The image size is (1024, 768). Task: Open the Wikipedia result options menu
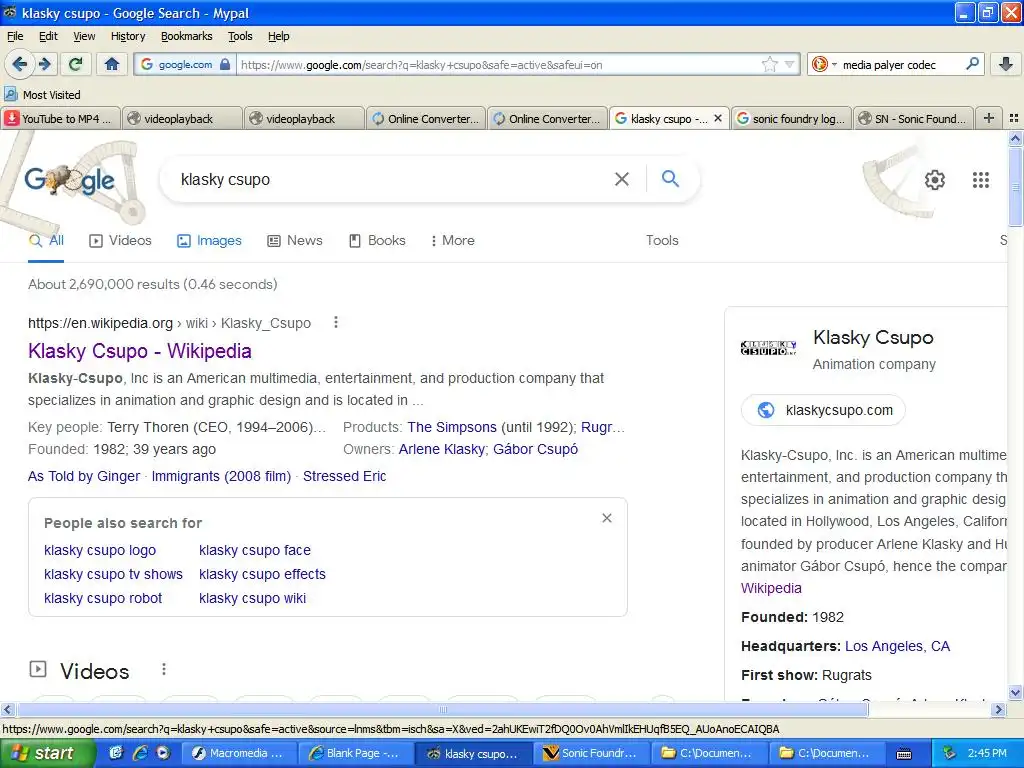click(x=336, y=322)
